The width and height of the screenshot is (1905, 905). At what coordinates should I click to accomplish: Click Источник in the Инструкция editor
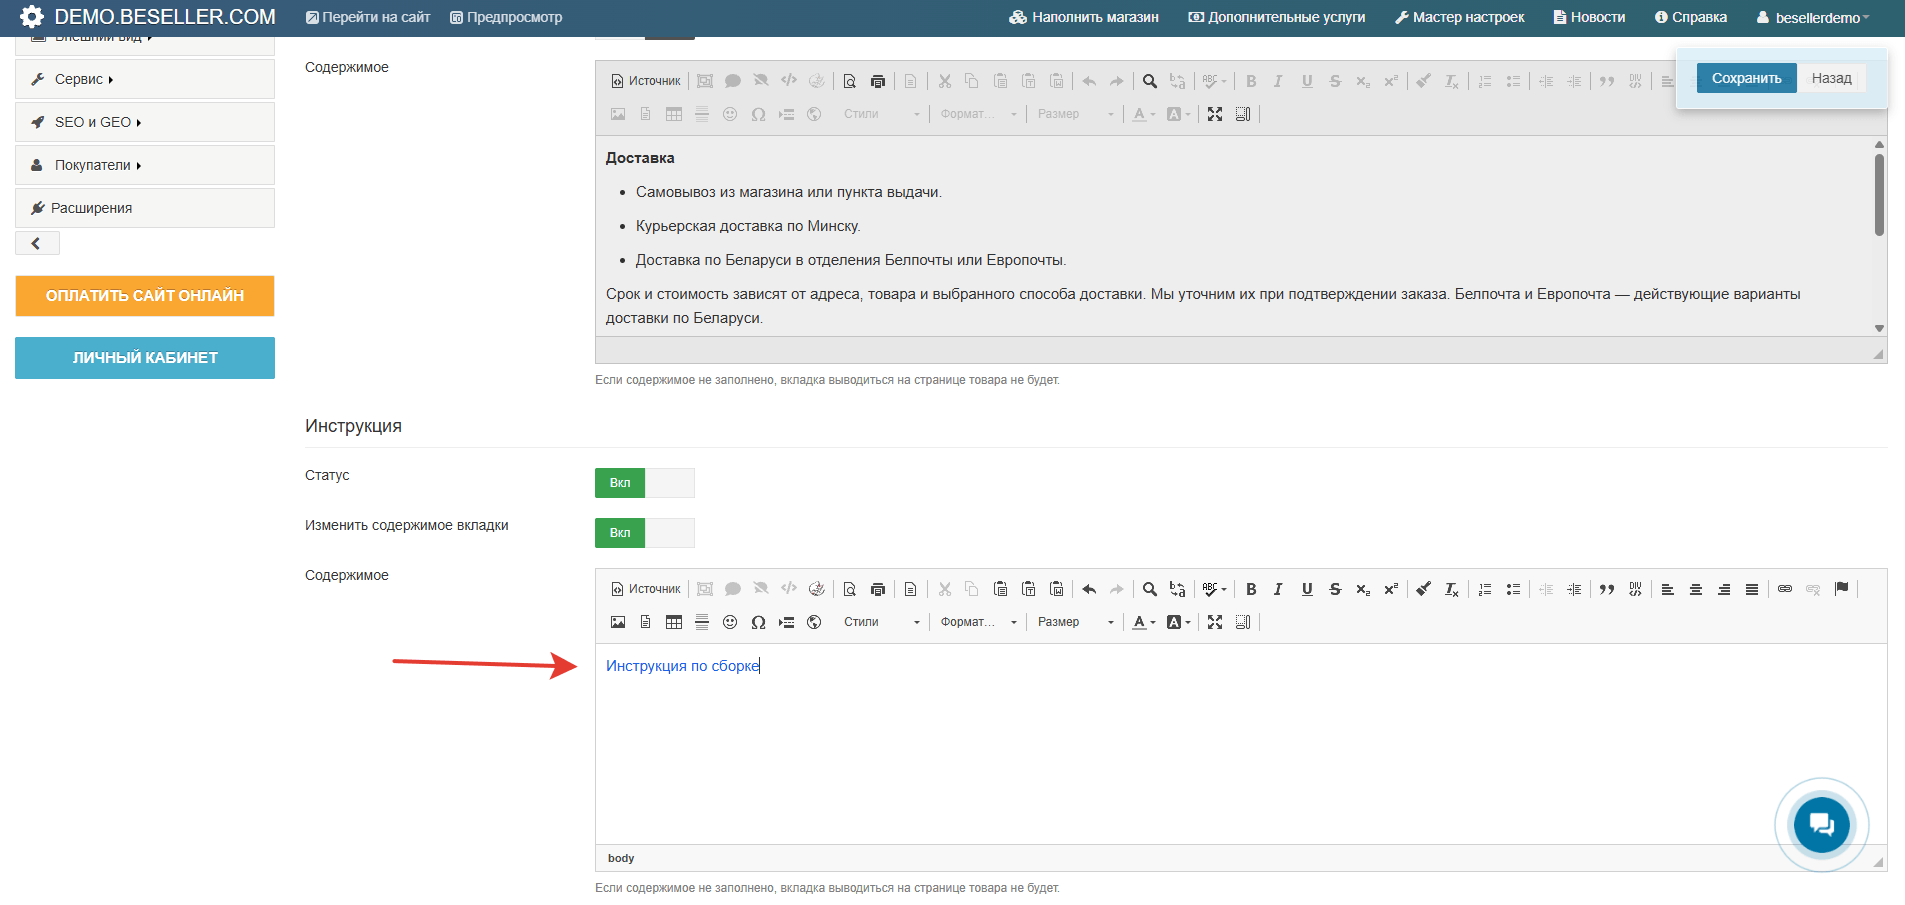tap(646, 589)
